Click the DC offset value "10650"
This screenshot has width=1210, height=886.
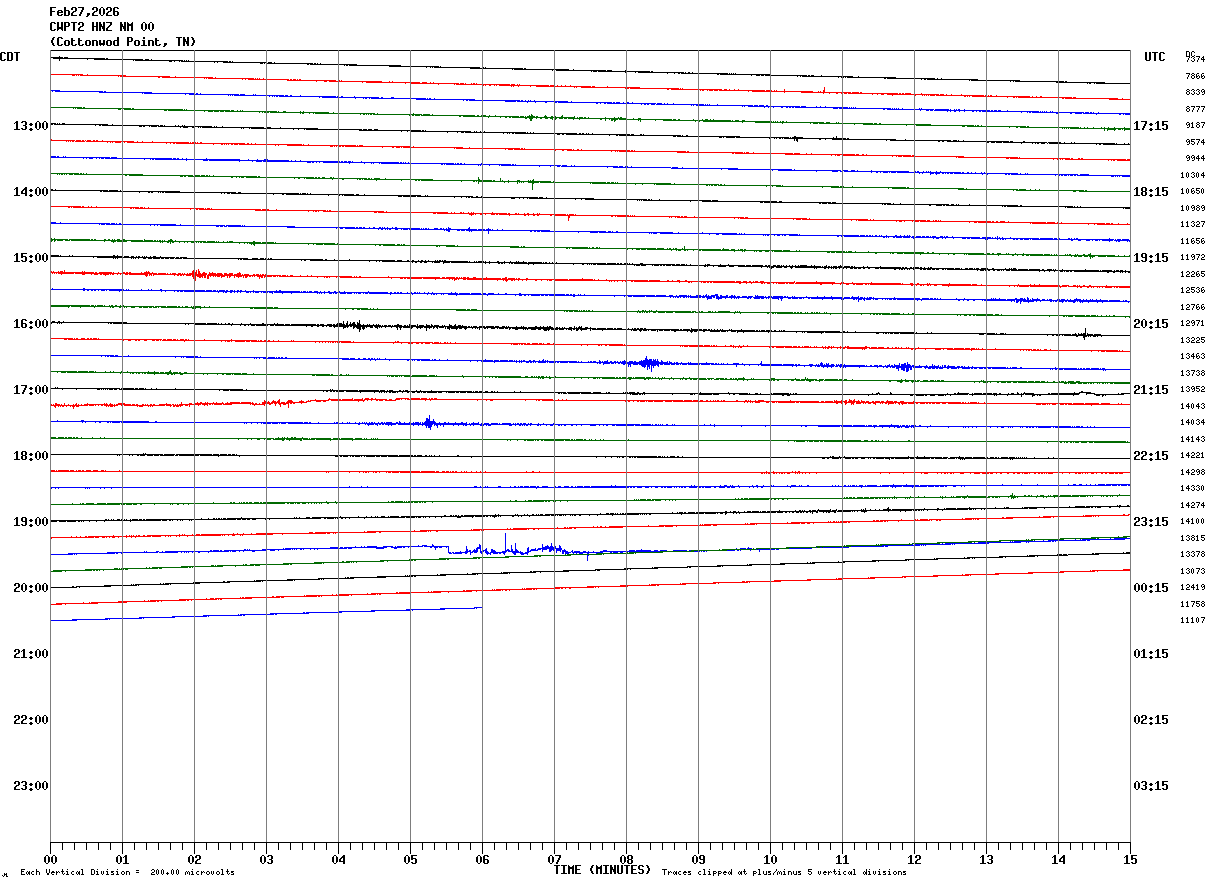pyautogui.click(x=1192, y=191)
